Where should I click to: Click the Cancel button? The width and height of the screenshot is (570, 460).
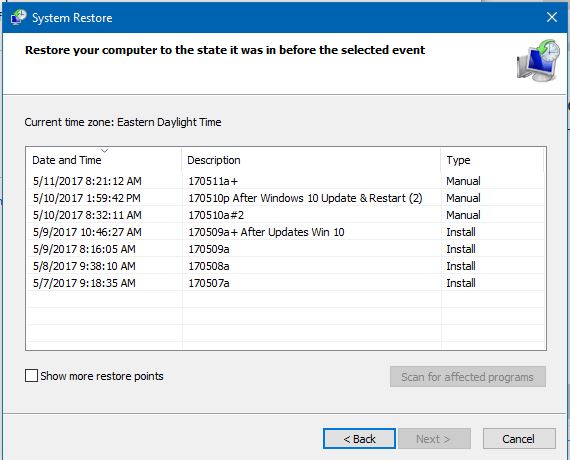point(519,439)
